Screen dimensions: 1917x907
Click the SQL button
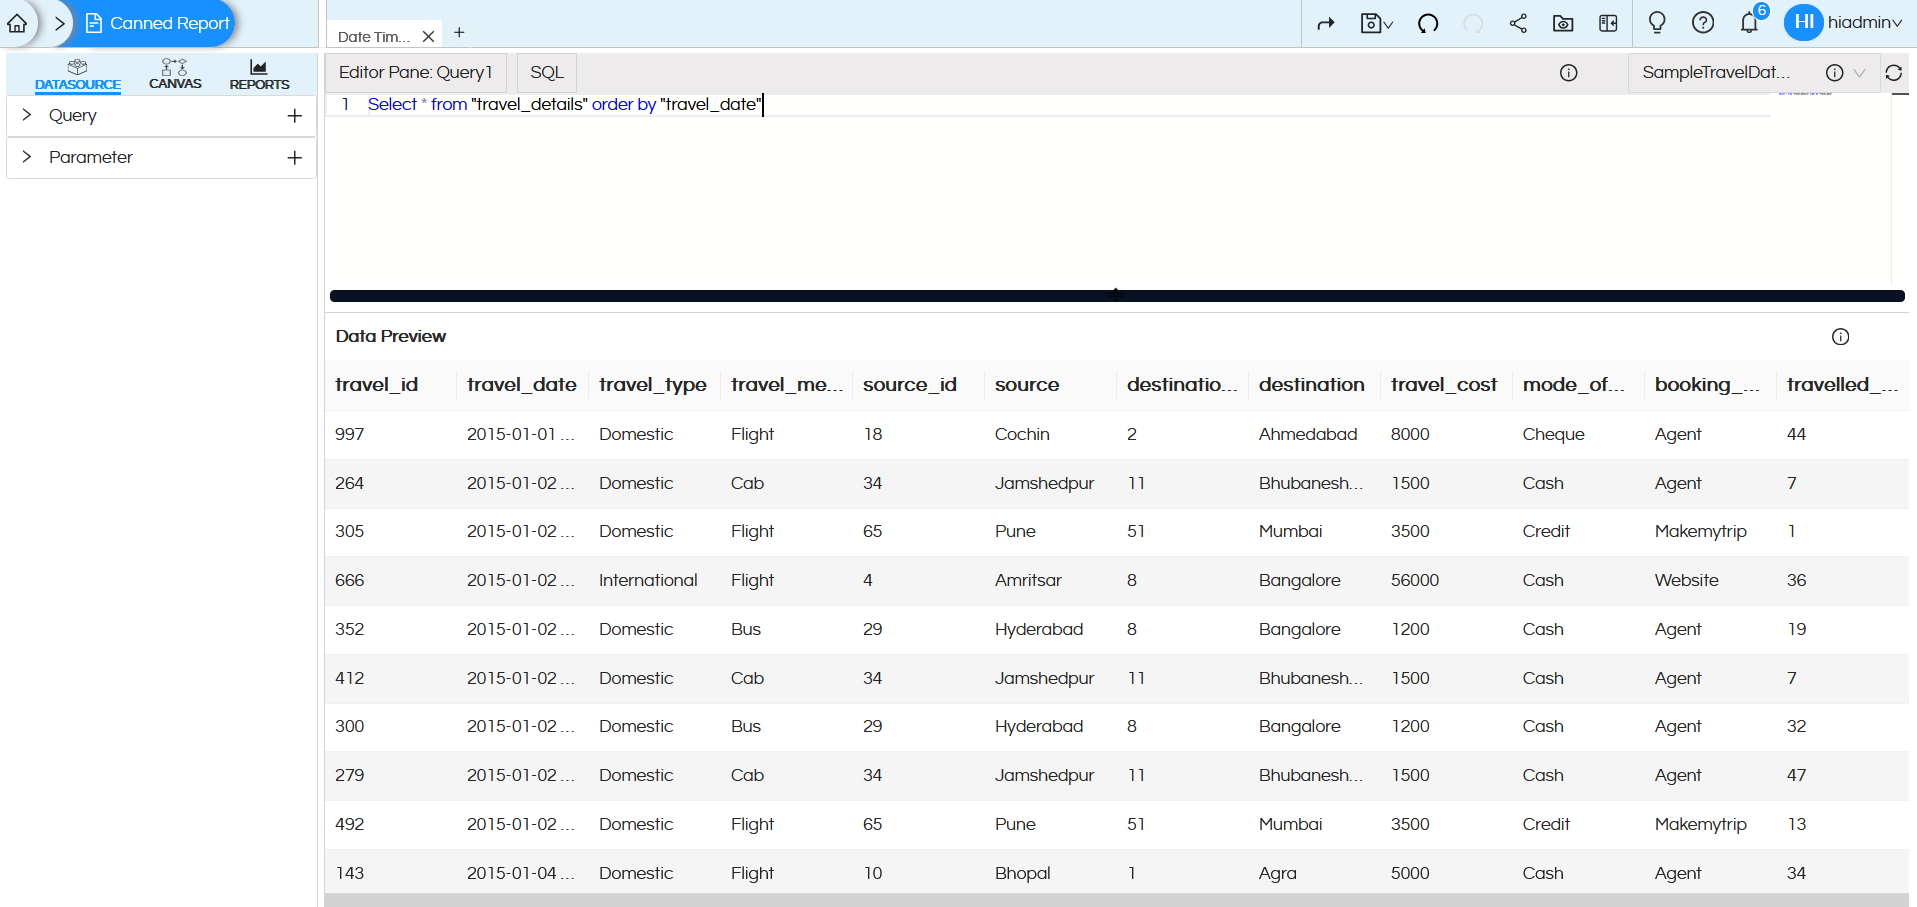click(545, 72)
